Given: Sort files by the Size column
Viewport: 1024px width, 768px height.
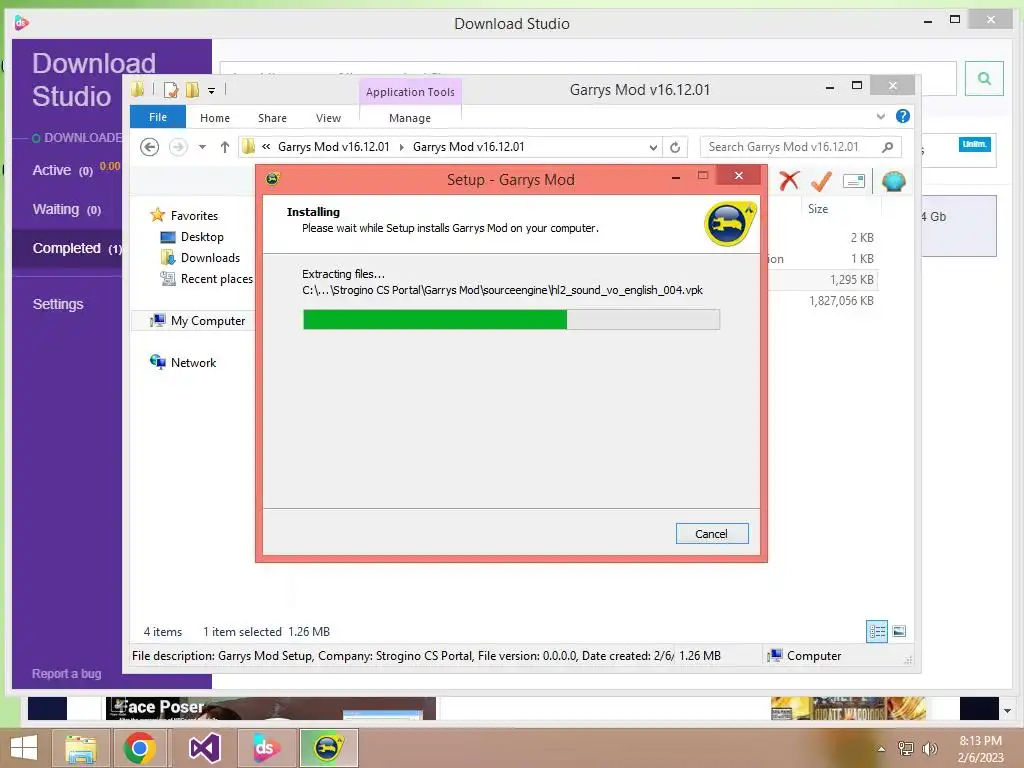Looking at the screenshot, I should pos(818,208).
